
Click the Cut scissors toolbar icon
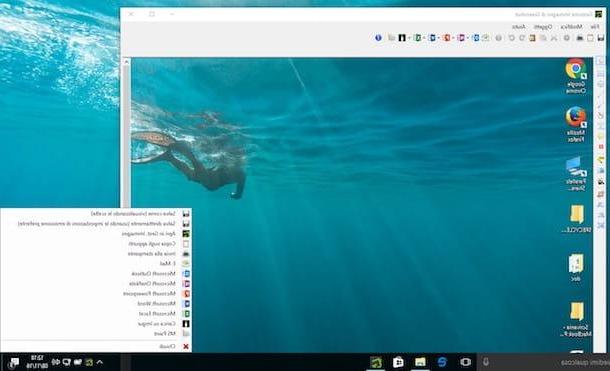pos(554,38)
